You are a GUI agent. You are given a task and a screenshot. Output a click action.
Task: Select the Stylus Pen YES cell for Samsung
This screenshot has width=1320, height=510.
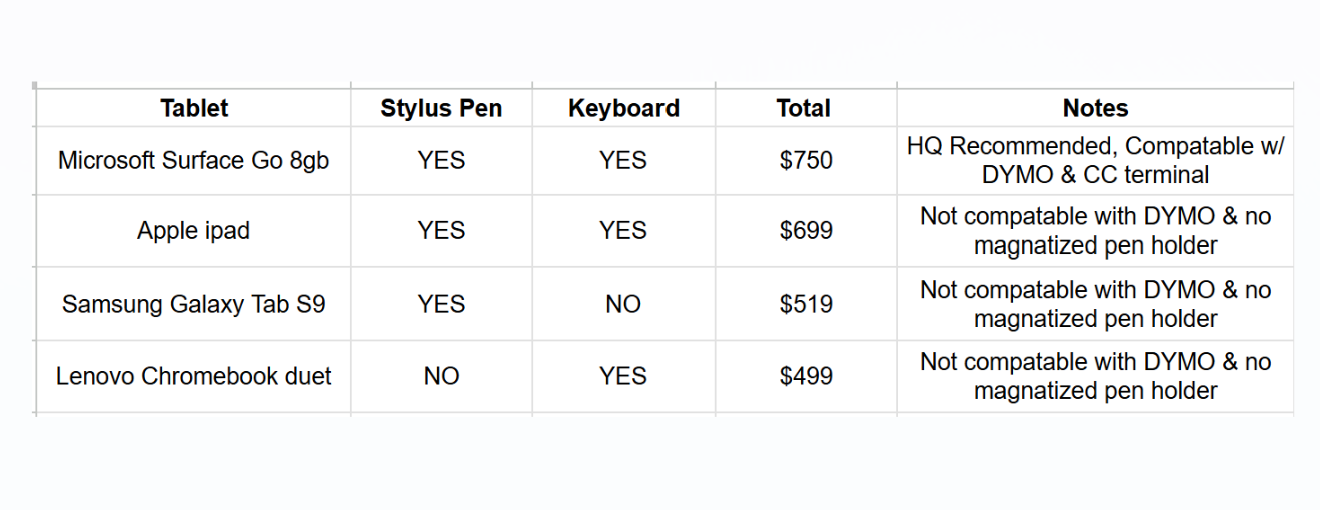point(441,304)
